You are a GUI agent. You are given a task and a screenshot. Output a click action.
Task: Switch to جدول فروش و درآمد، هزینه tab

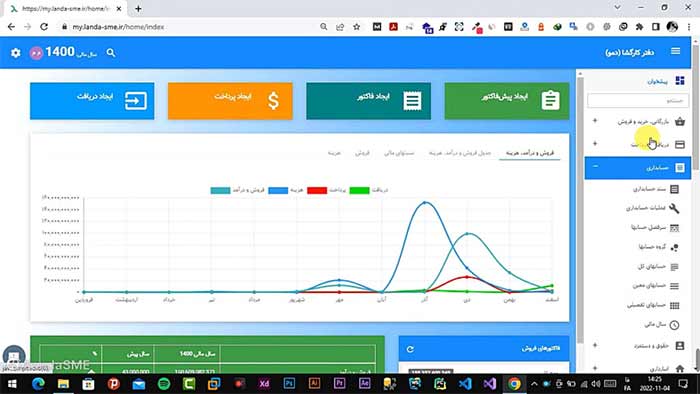[460, 153]
